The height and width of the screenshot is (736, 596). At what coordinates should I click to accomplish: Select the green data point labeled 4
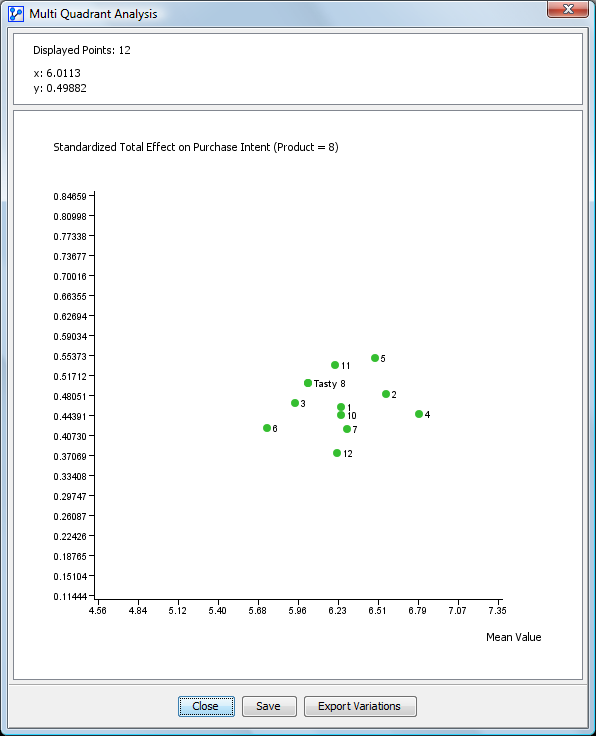[419, 414]
